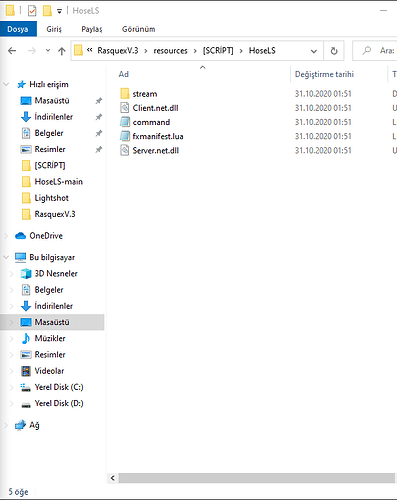Open Masaüstü under quick access

click(x=52, y=100)
